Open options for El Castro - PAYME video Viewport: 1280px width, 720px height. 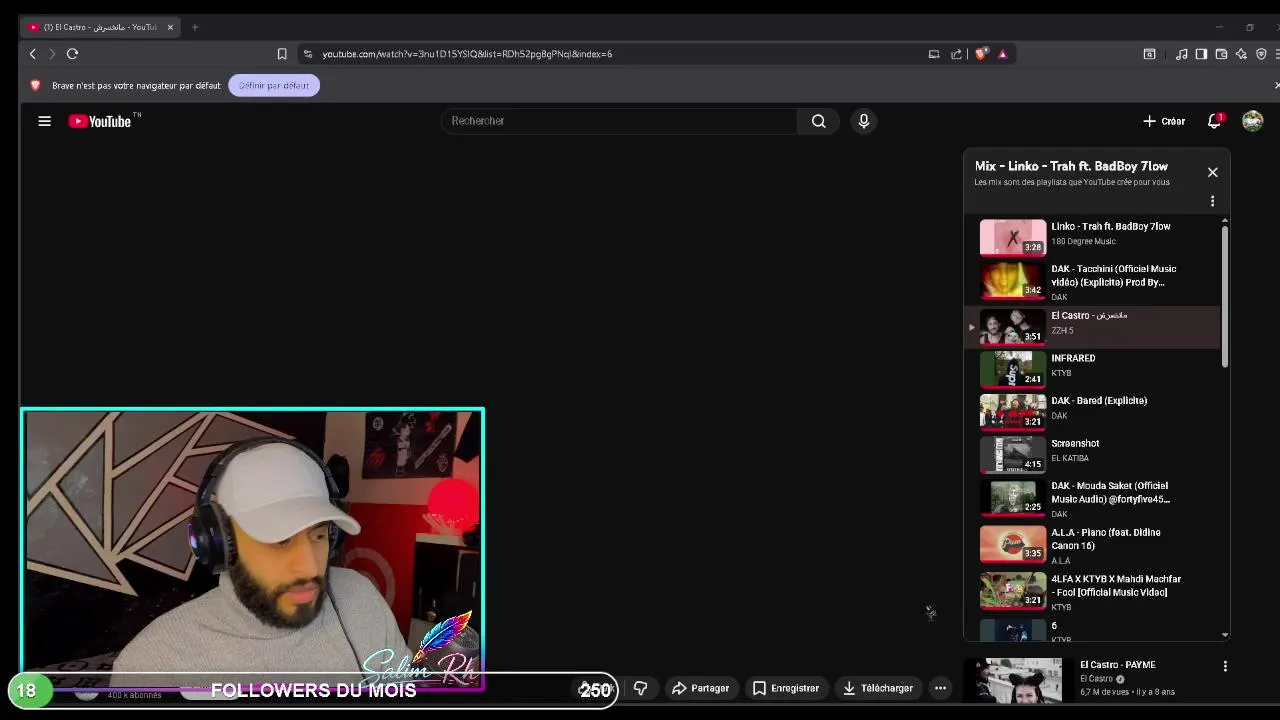click(1225, 666)
